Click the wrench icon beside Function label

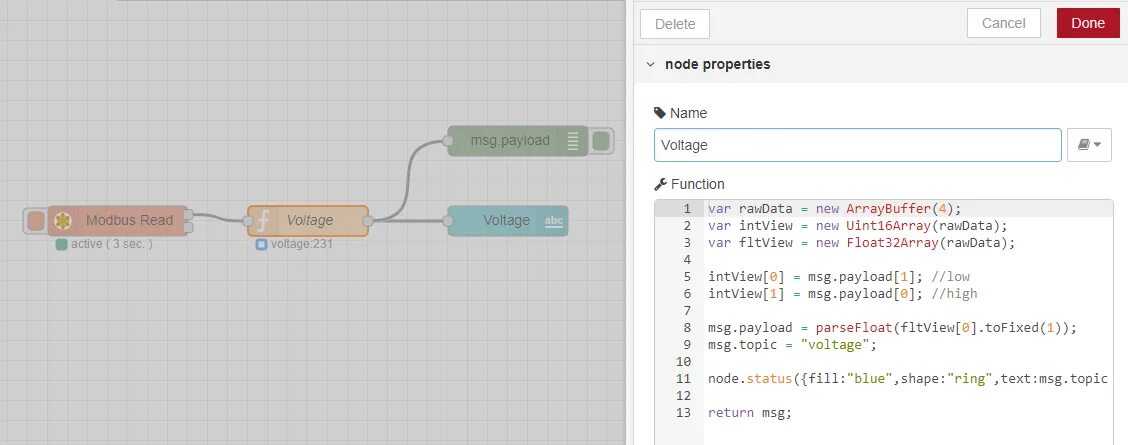point(660,184)
